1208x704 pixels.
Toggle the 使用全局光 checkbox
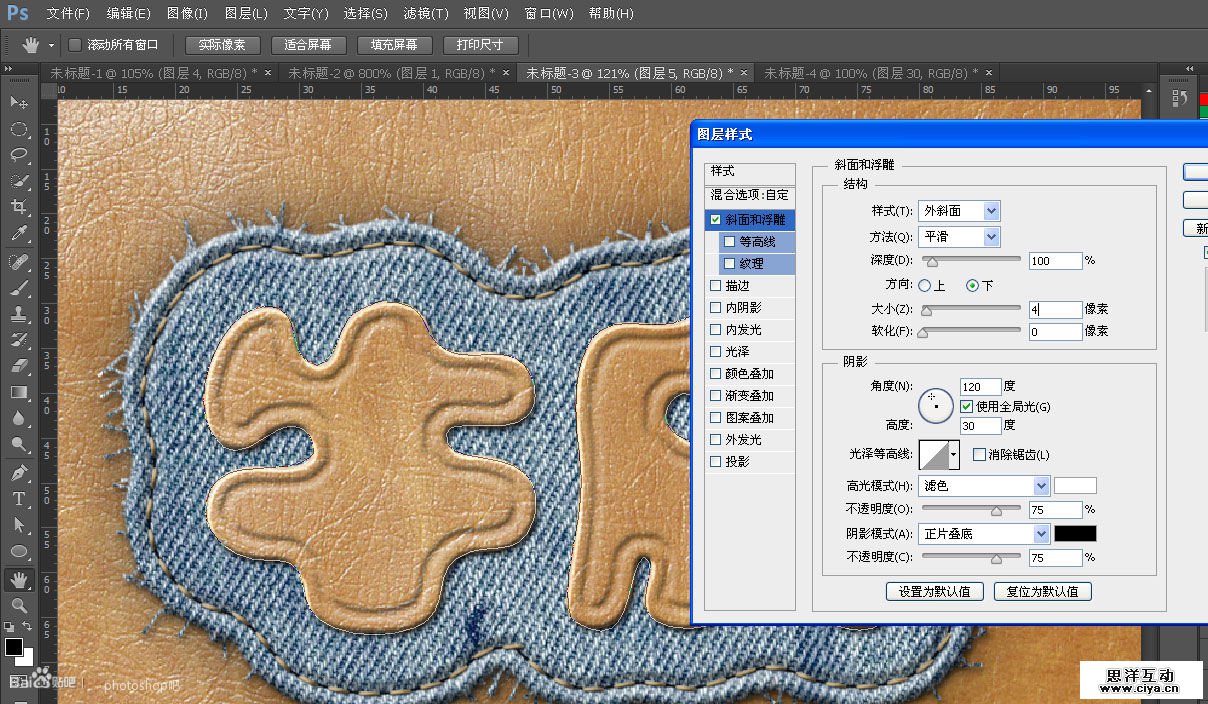[966, 407]
